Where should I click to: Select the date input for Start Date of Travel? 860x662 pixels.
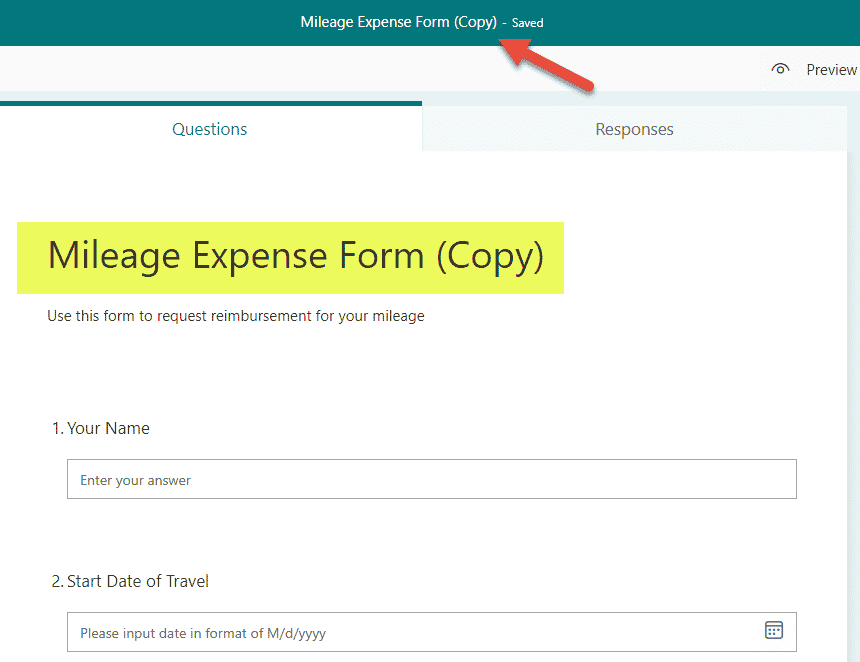pyautogui.click(x=400, y=631)
